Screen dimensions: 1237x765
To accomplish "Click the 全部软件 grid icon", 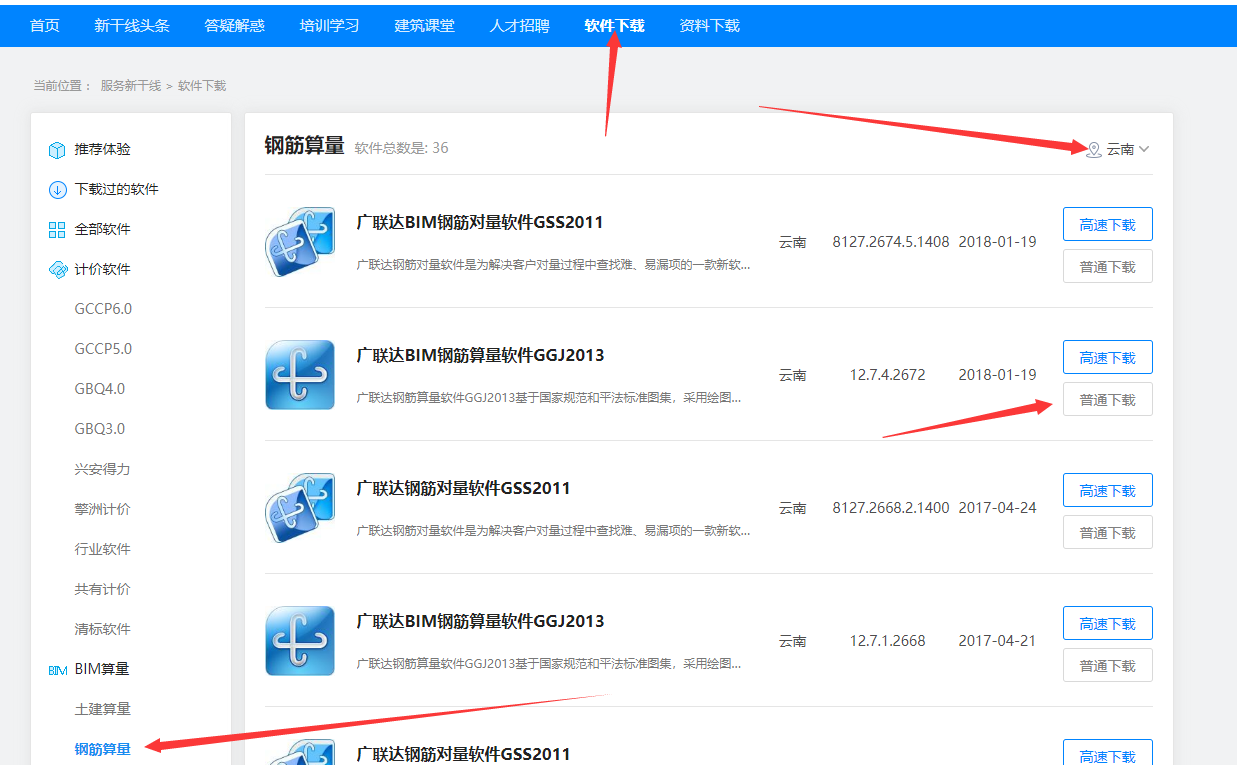I will [57, 230].
